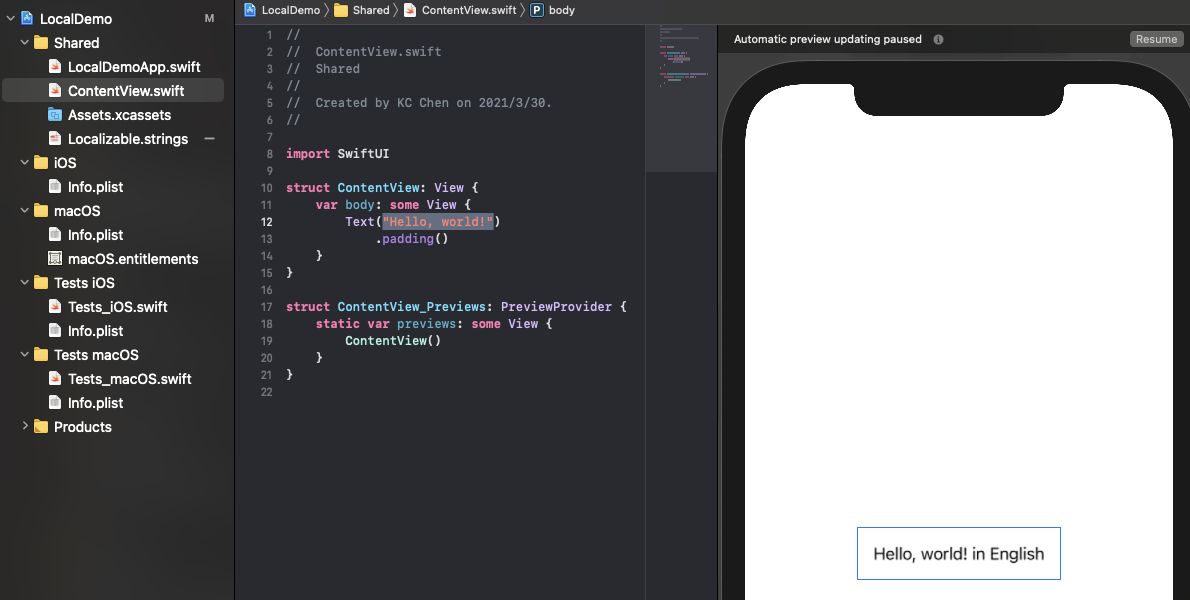Open Localizable.strings file
This screenshot has height=600, width=1190.
click(x=128, y=139)
